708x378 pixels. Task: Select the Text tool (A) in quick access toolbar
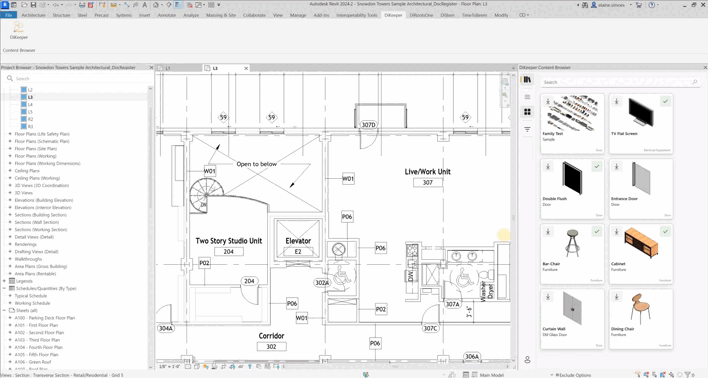click(144, 5)
